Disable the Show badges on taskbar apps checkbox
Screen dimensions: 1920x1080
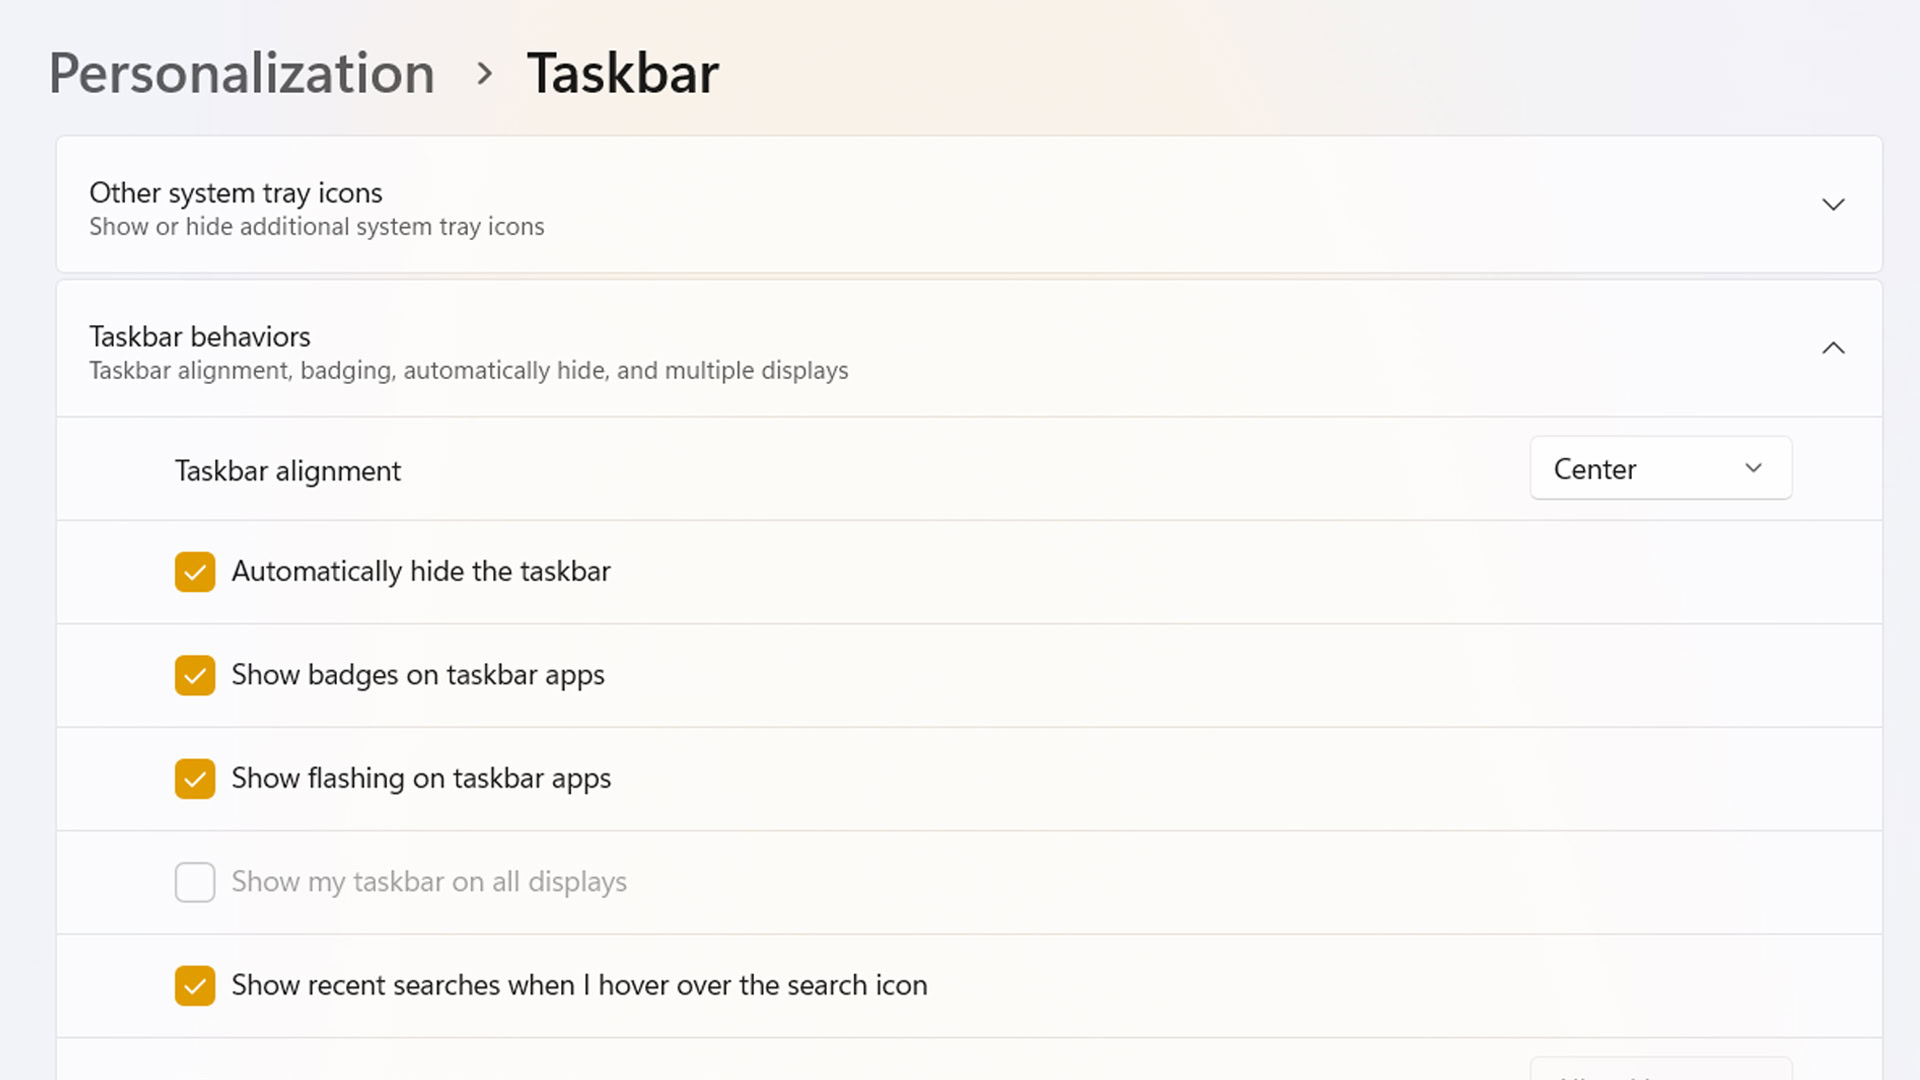195,676
